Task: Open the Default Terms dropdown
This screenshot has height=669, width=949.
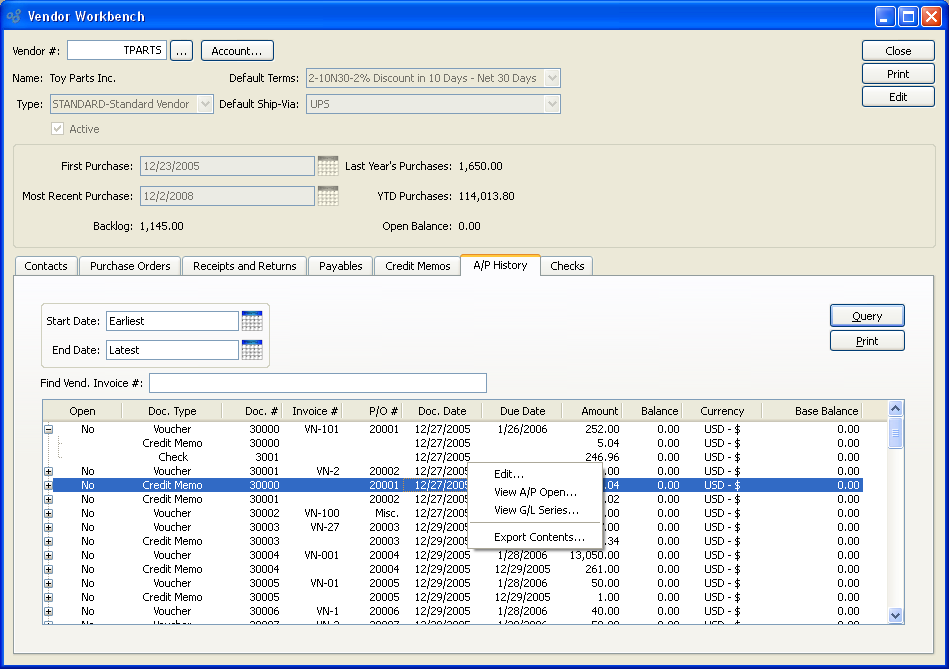Action: [x=552, y=78]
